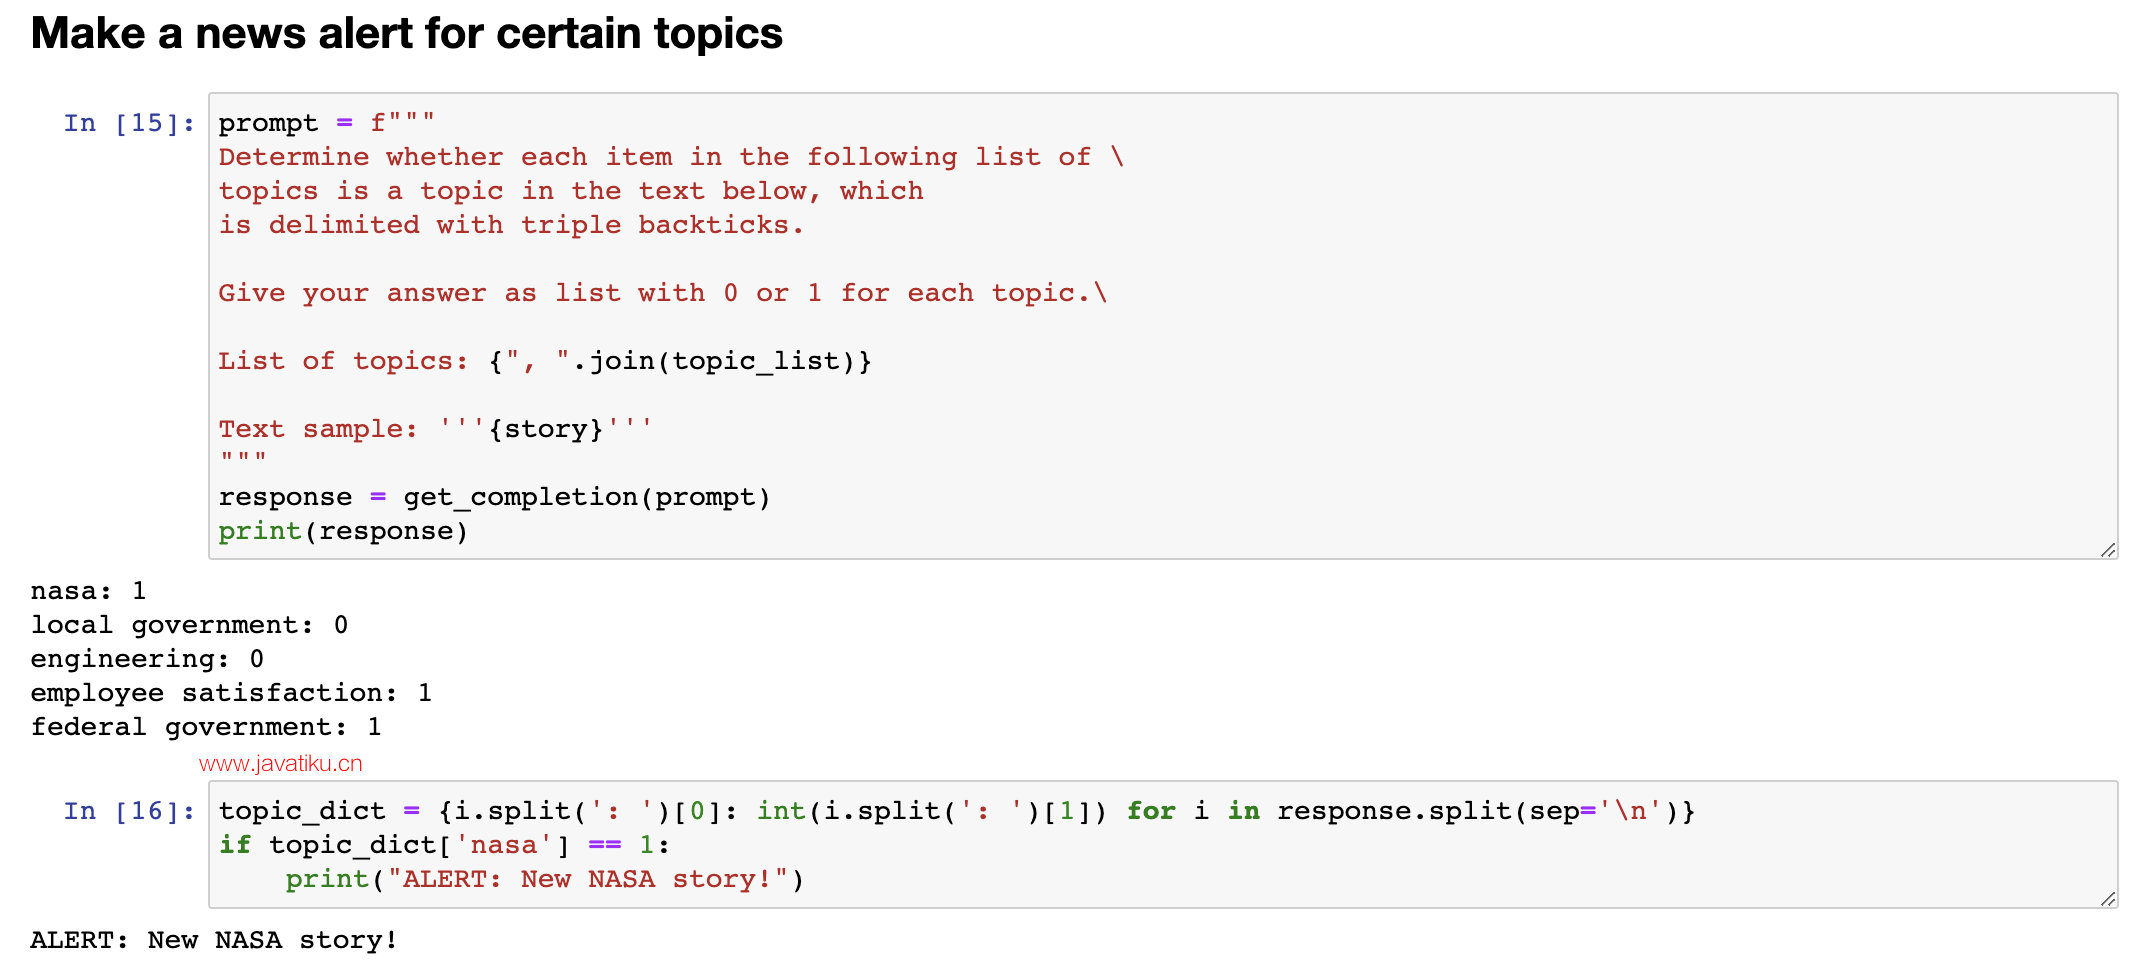2140x966 pixels.
Task: Click the 'List of topics' prompt line
Action: point(545,361)
